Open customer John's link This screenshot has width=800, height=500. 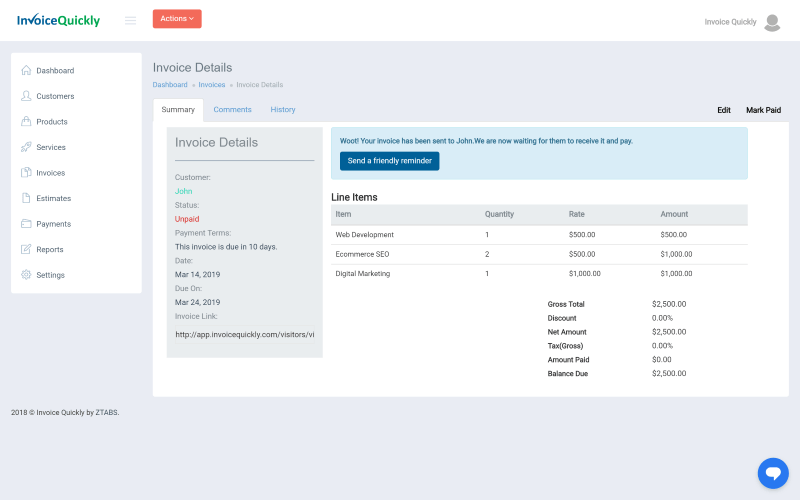tap(183, 191)
